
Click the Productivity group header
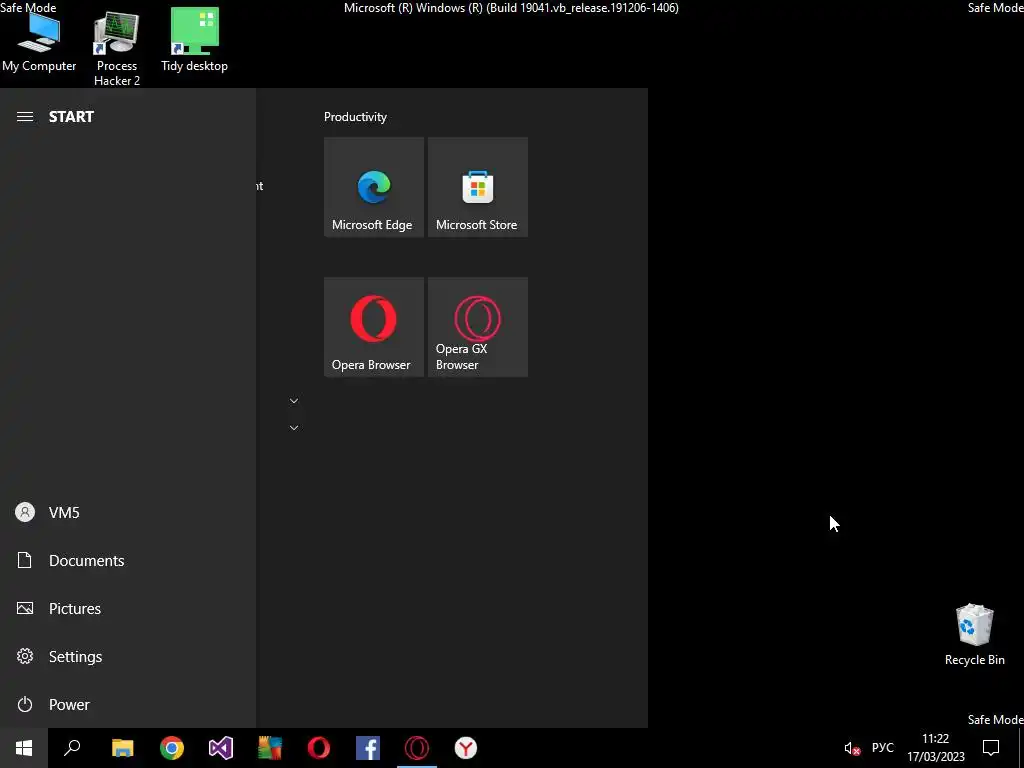355,117
